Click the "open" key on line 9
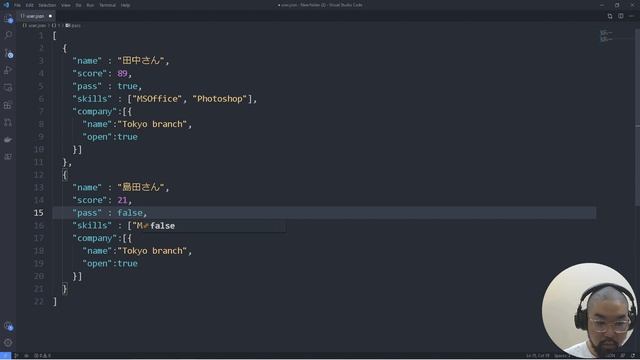The image size is (640, 360). point(98,137)
